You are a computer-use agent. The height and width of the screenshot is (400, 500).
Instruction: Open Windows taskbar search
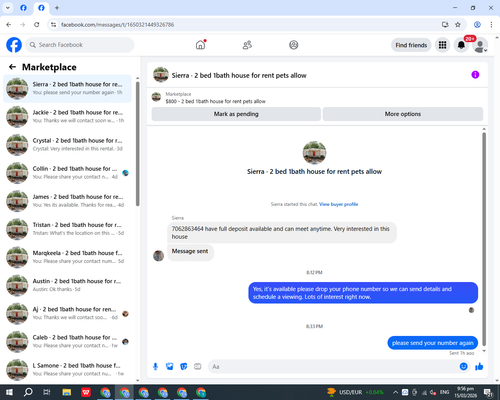28,392
